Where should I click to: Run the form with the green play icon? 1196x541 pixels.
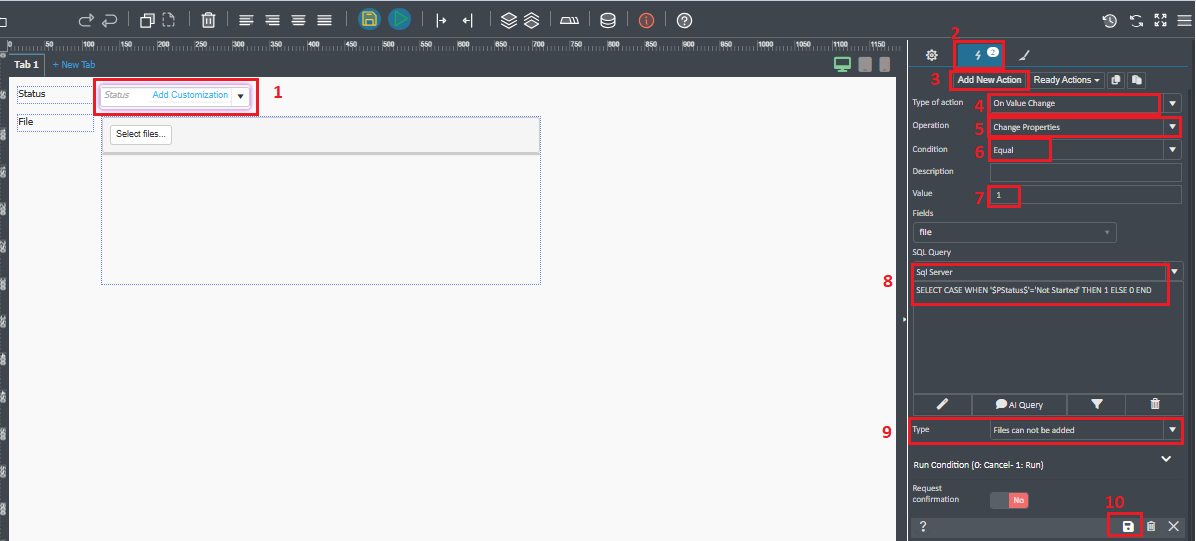pos(399,20)
